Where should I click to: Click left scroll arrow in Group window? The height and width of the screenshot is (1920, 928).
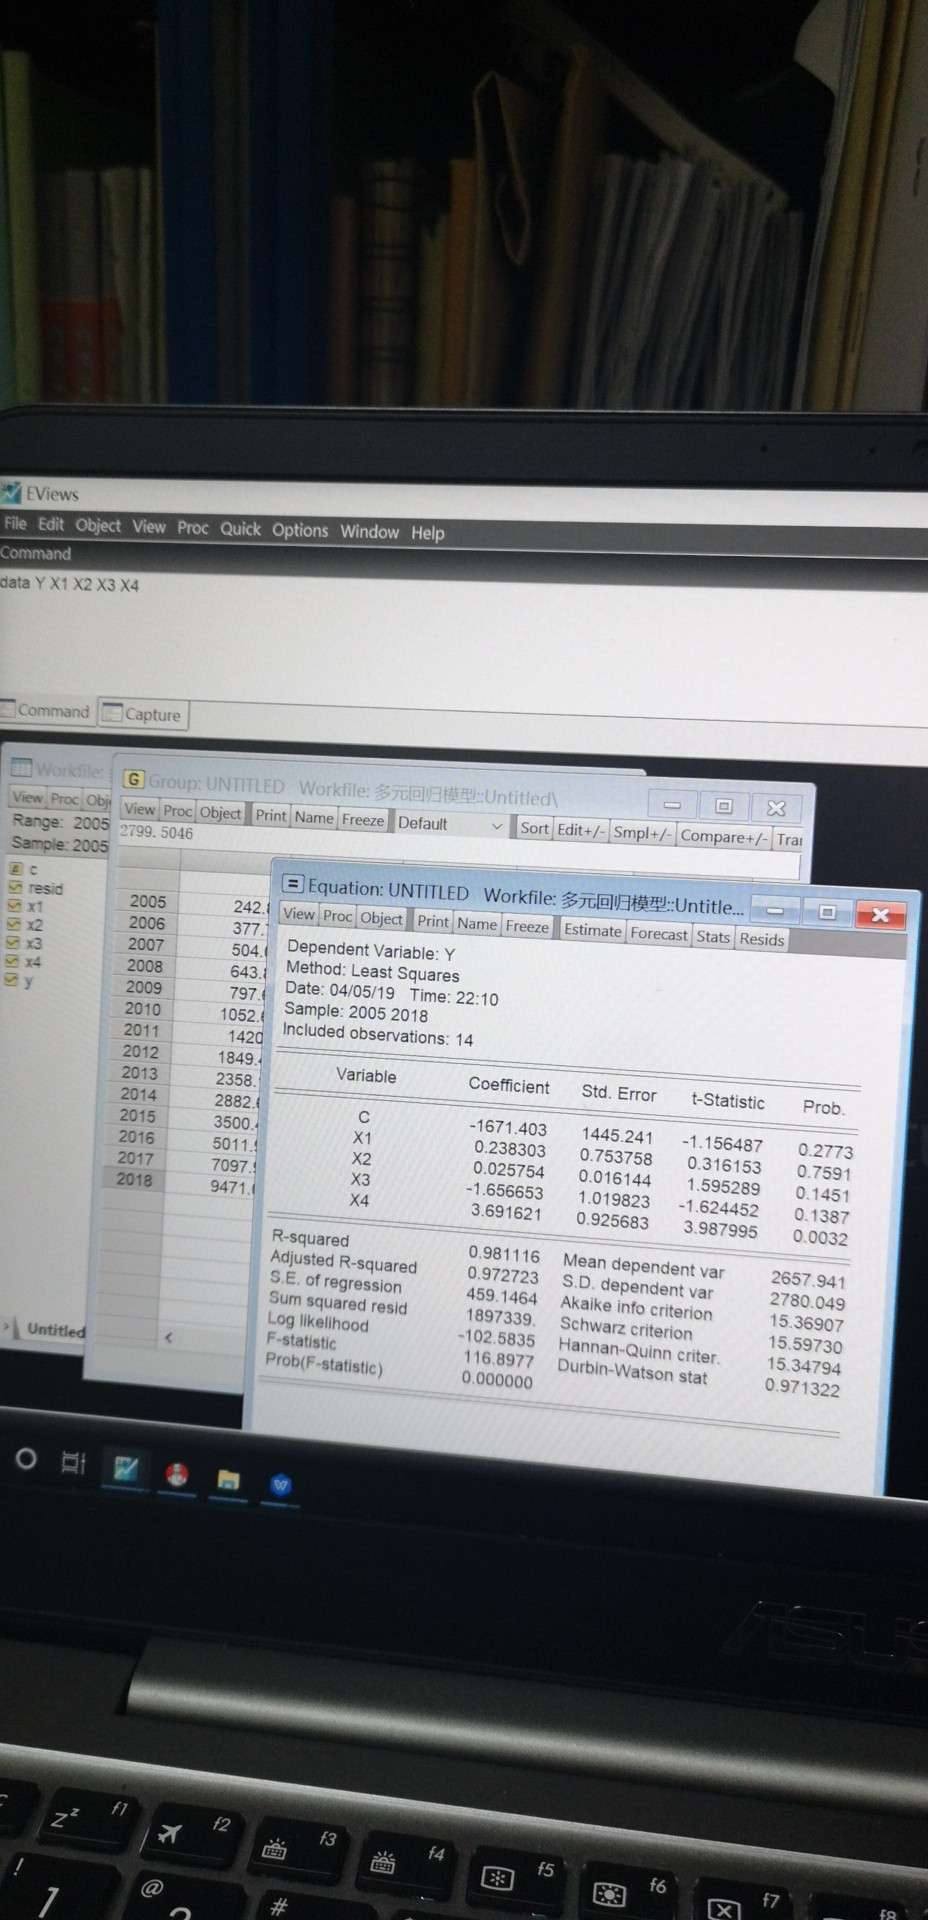168,1337
